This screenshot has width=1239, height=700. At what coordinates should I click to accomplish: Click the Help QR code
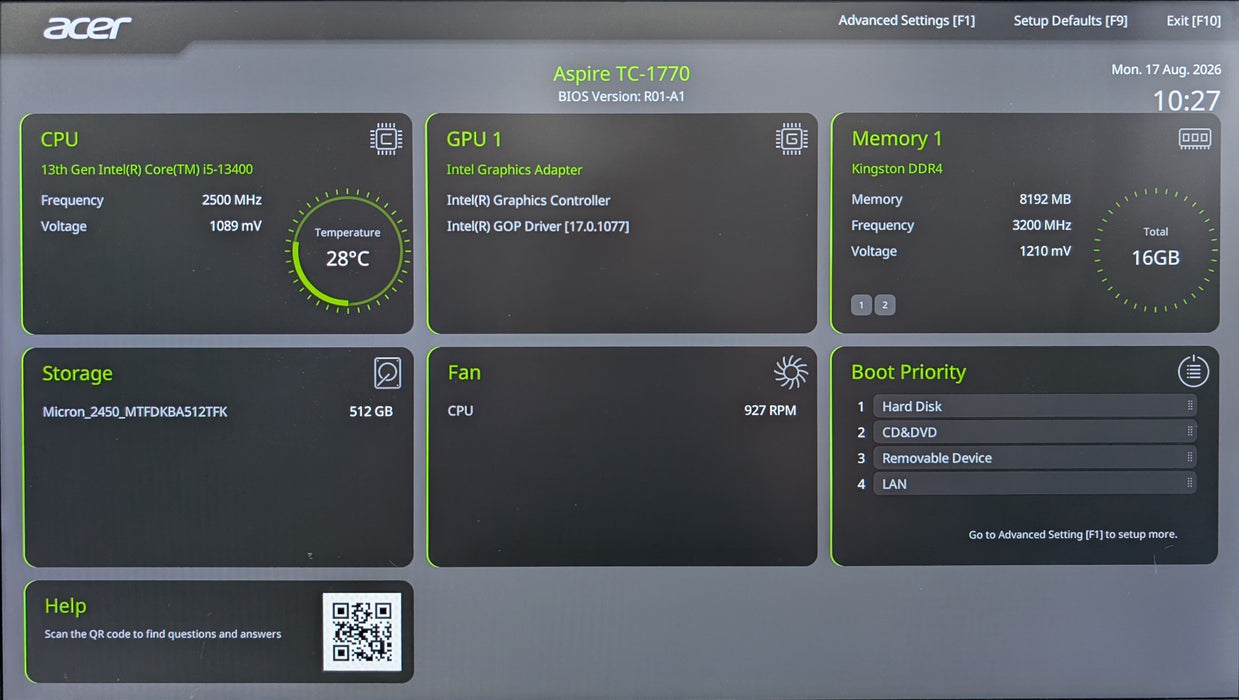point(362,631)
